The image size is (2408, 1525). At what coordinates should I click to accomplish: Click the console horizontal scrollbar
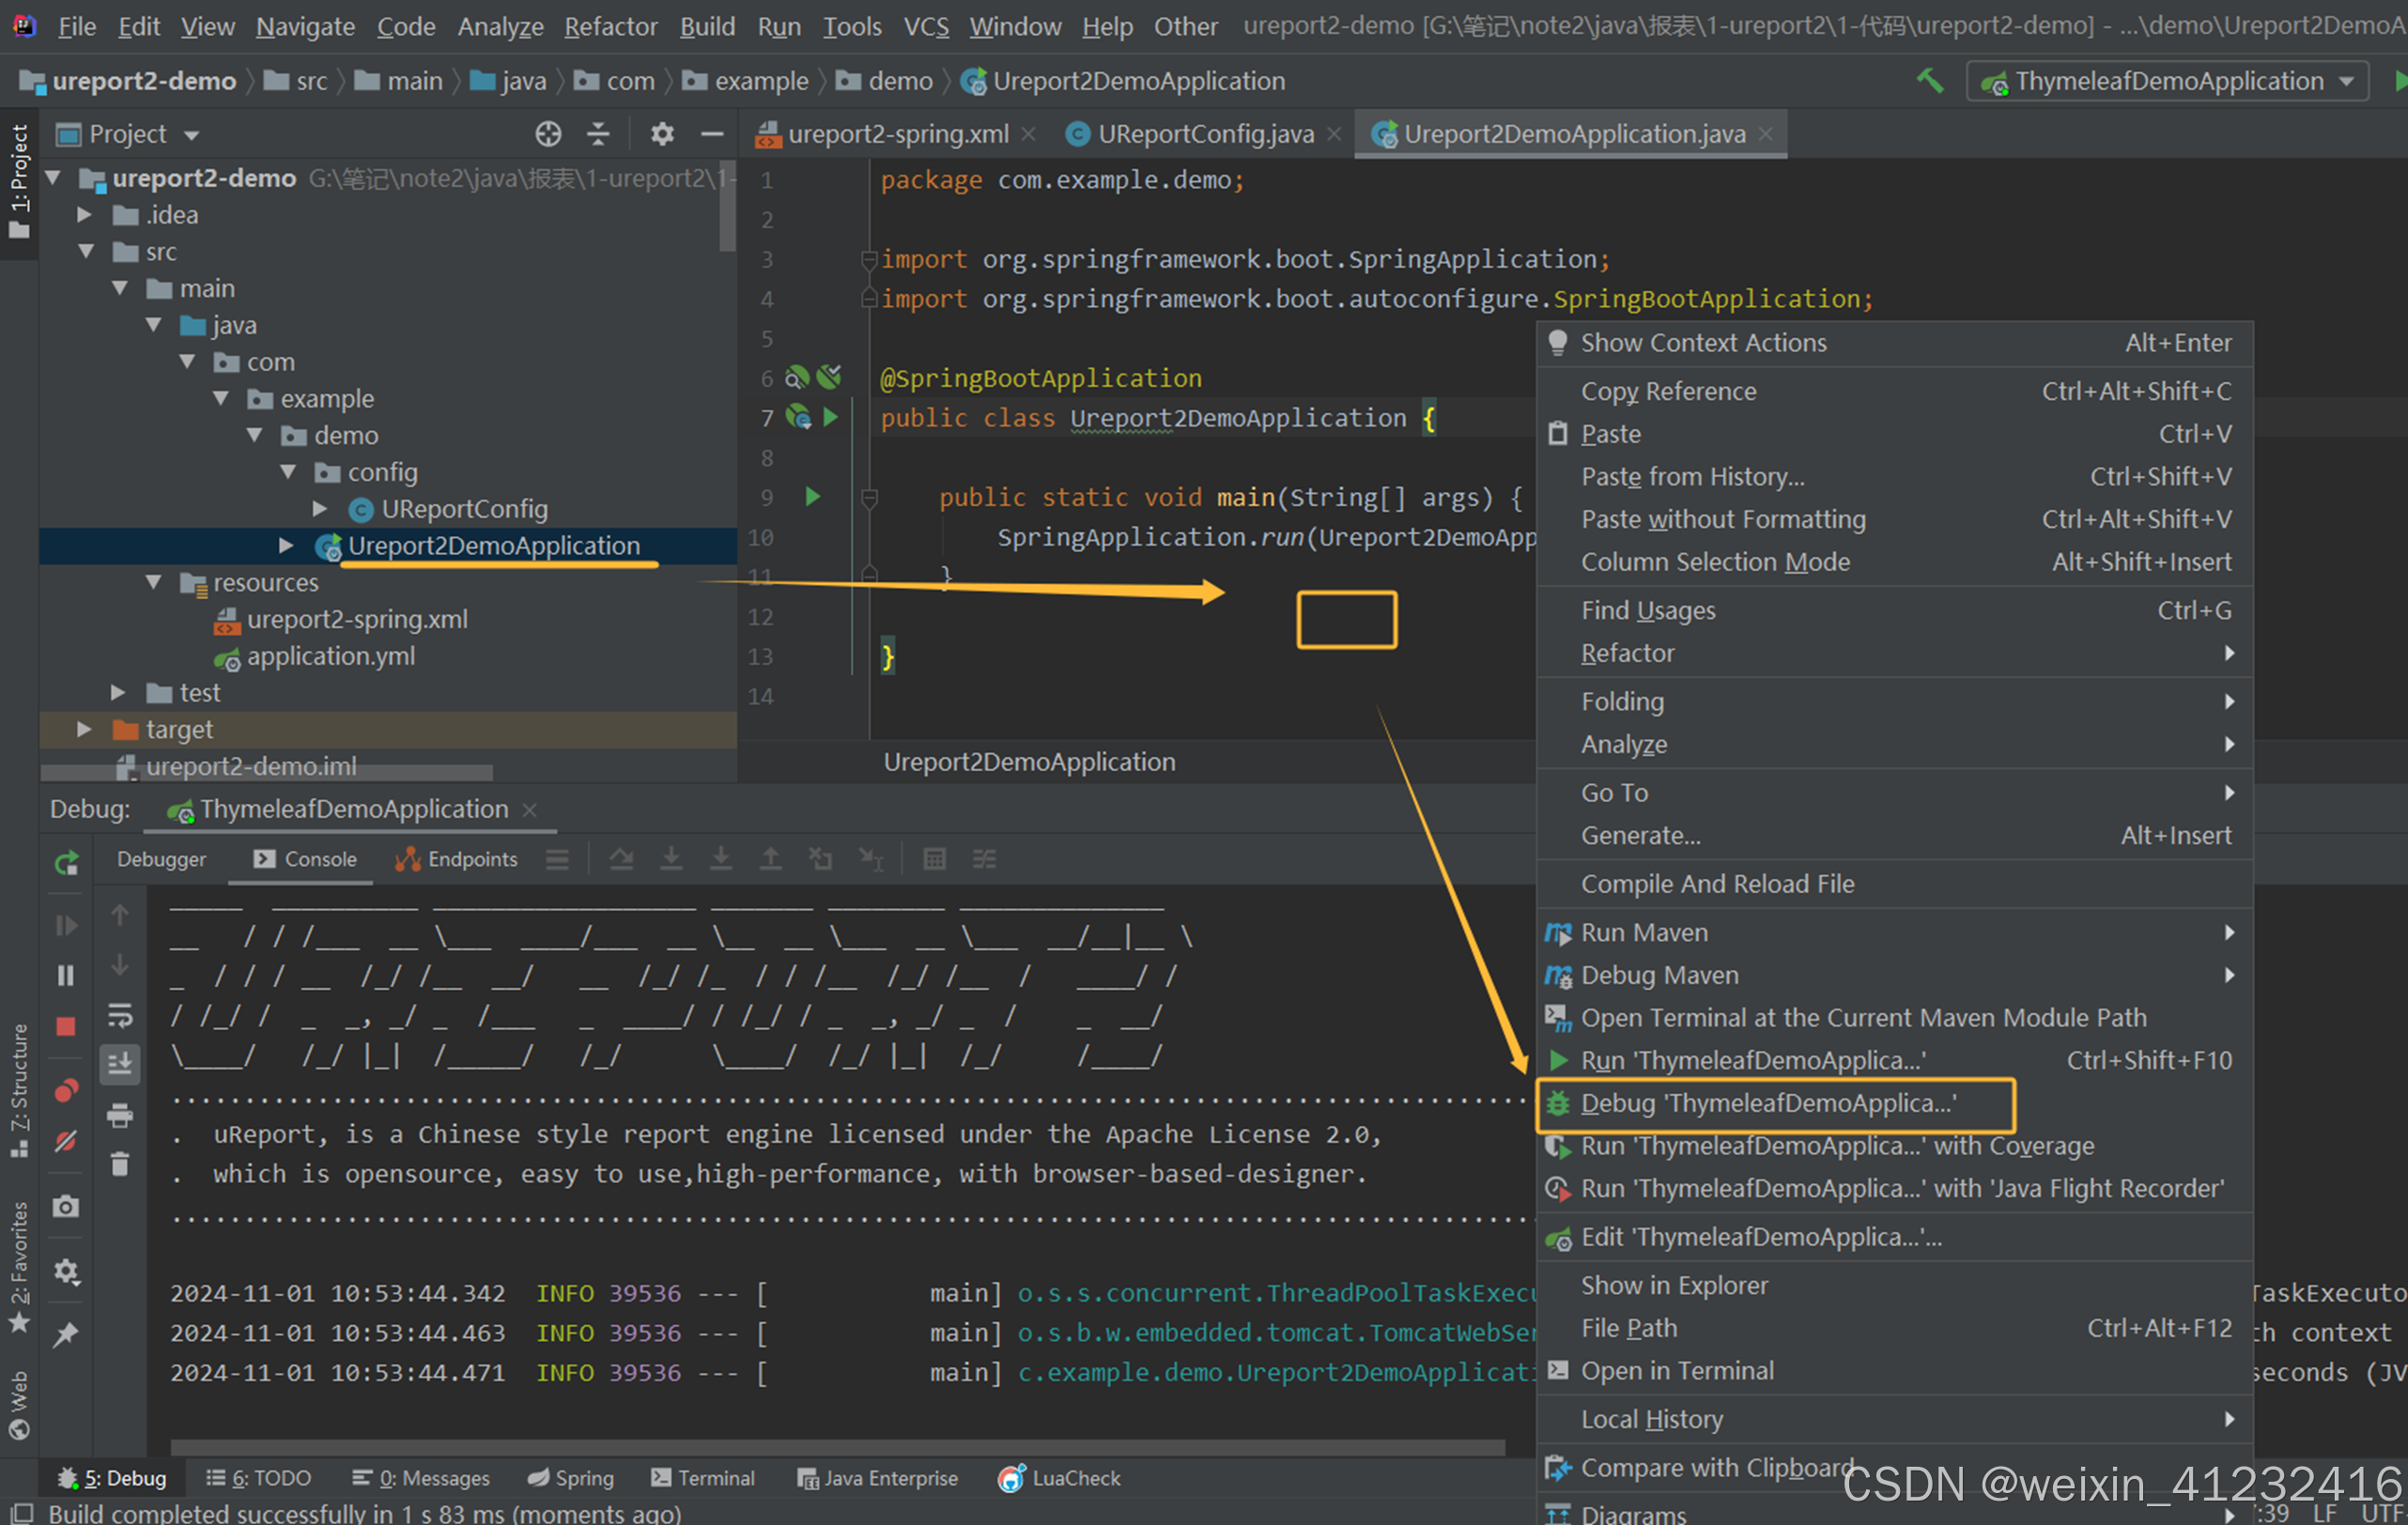[836, 1447]
